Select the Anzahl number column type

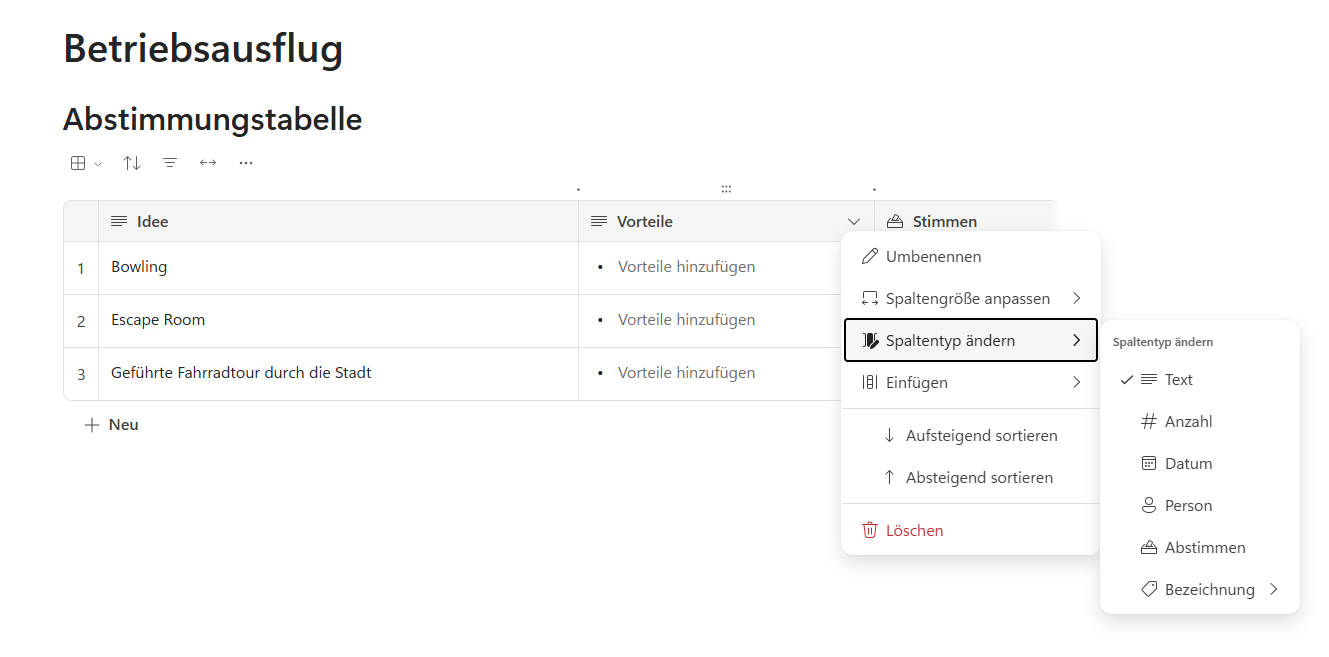tap(1188, 422)
